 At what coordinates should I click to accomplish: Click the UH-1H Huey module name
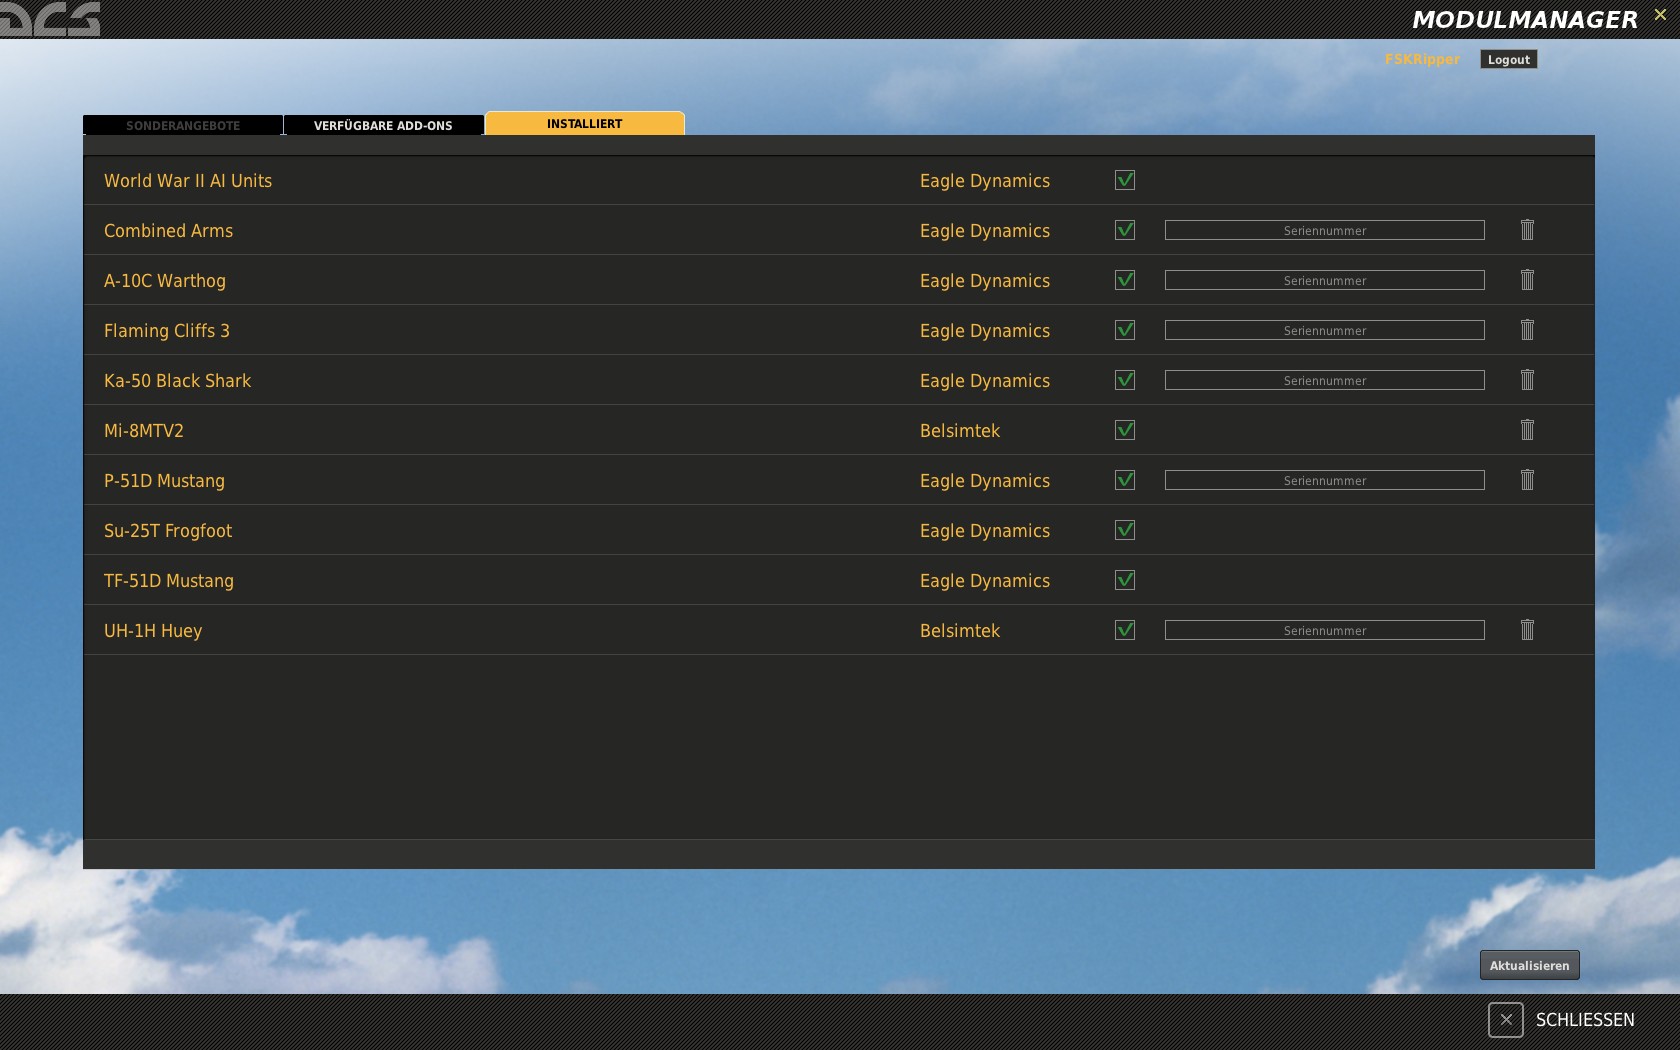153,631
